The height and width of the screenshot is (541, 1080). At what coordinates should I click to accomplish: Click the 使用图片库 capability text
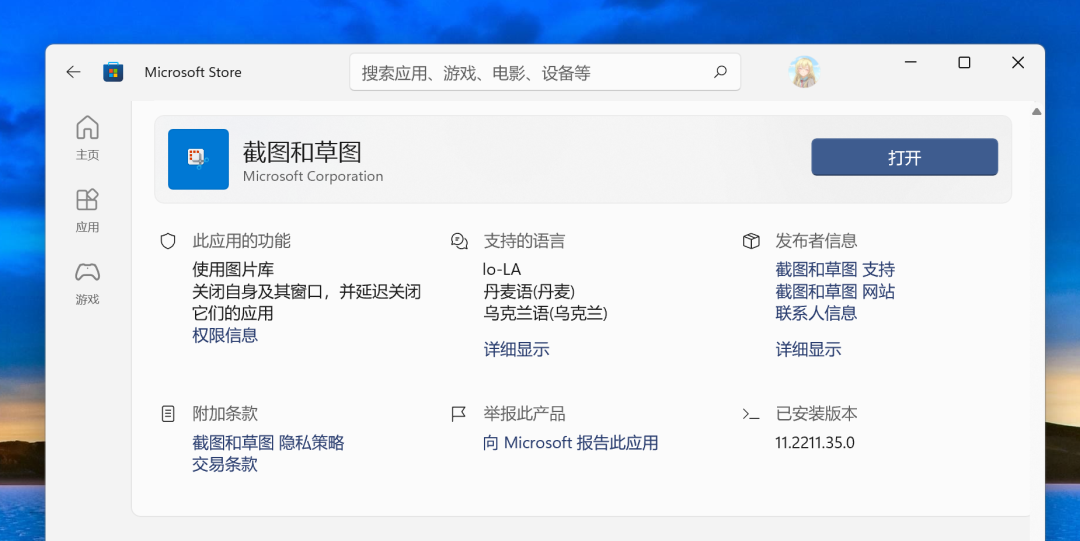233,269
